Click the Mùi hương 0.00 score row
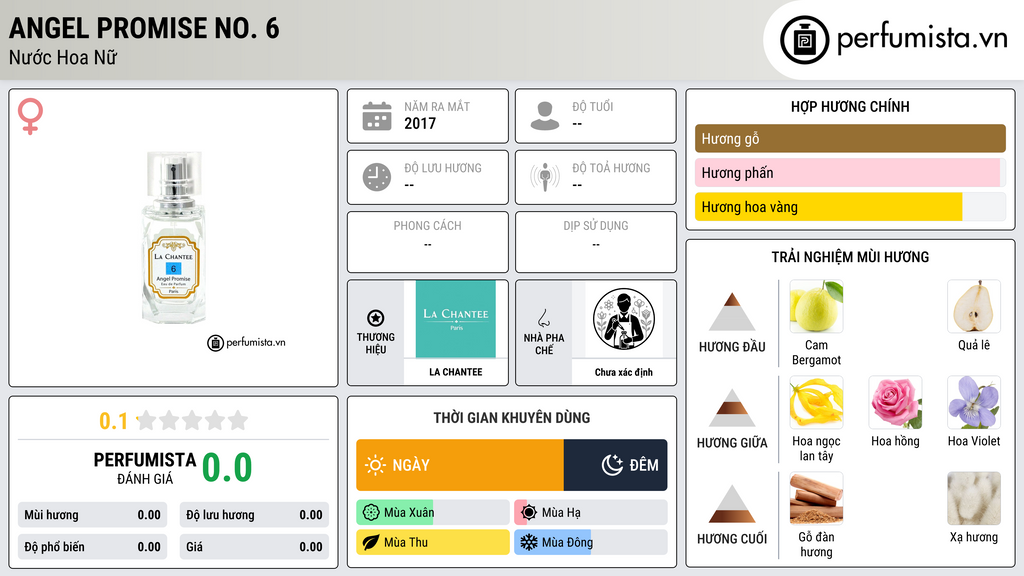Image resolution: width=1024 pixels, height=576 pixels. point(93,515)
